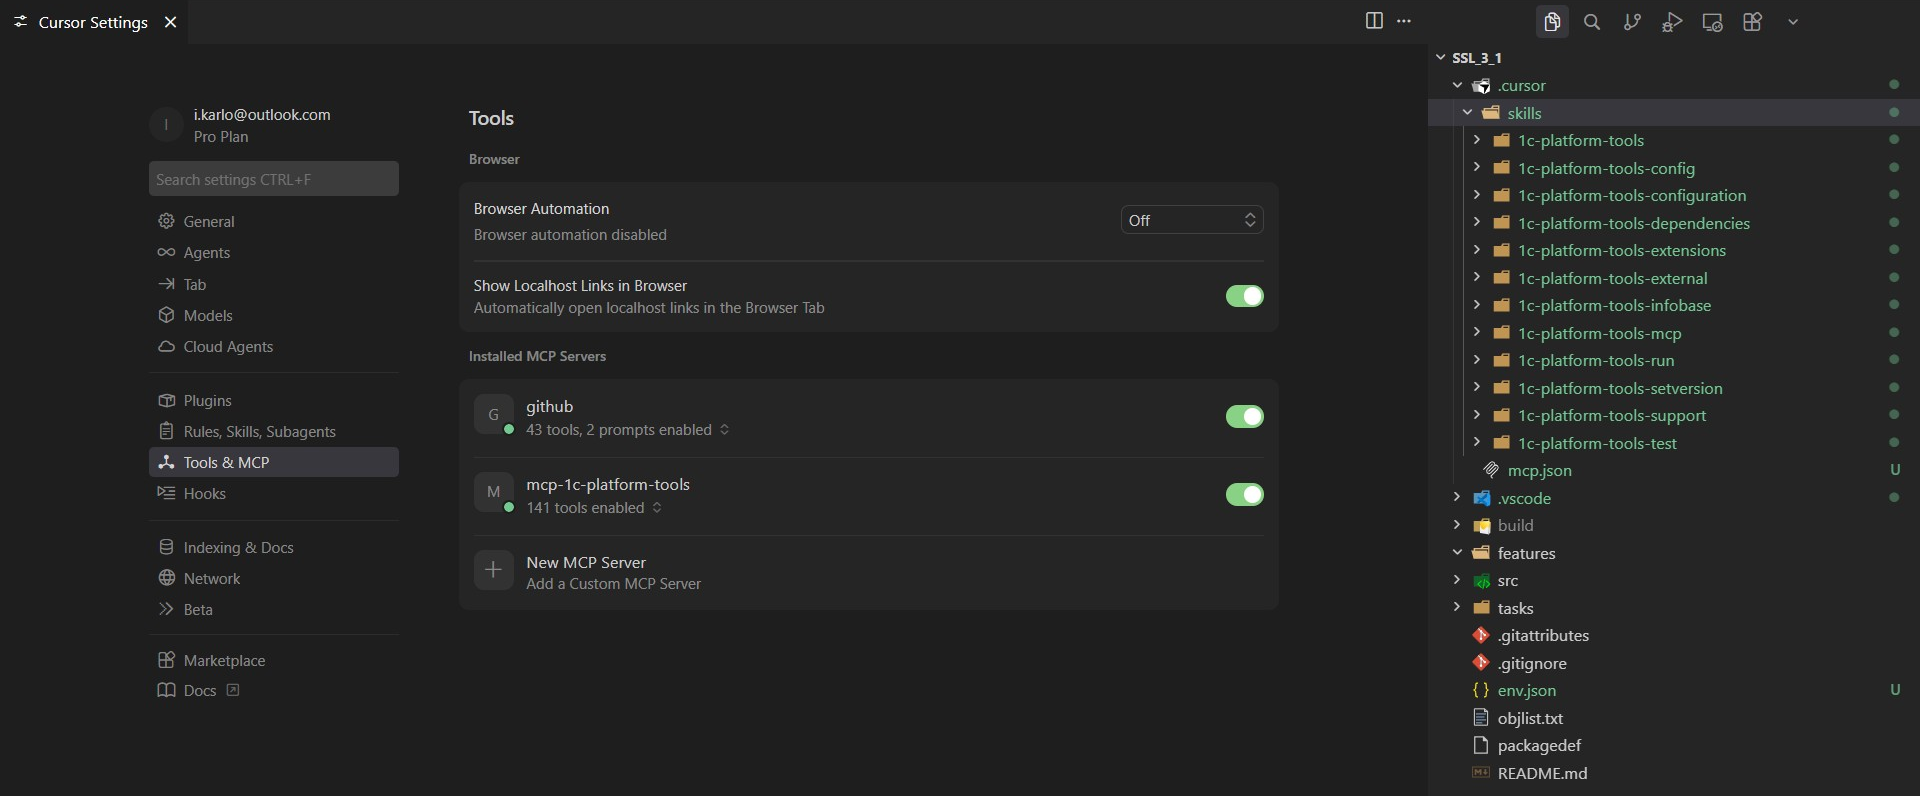Expand the .vscode folder
The height and width of the screenshot is (796, 1920).
click(x=1458, y=498)
